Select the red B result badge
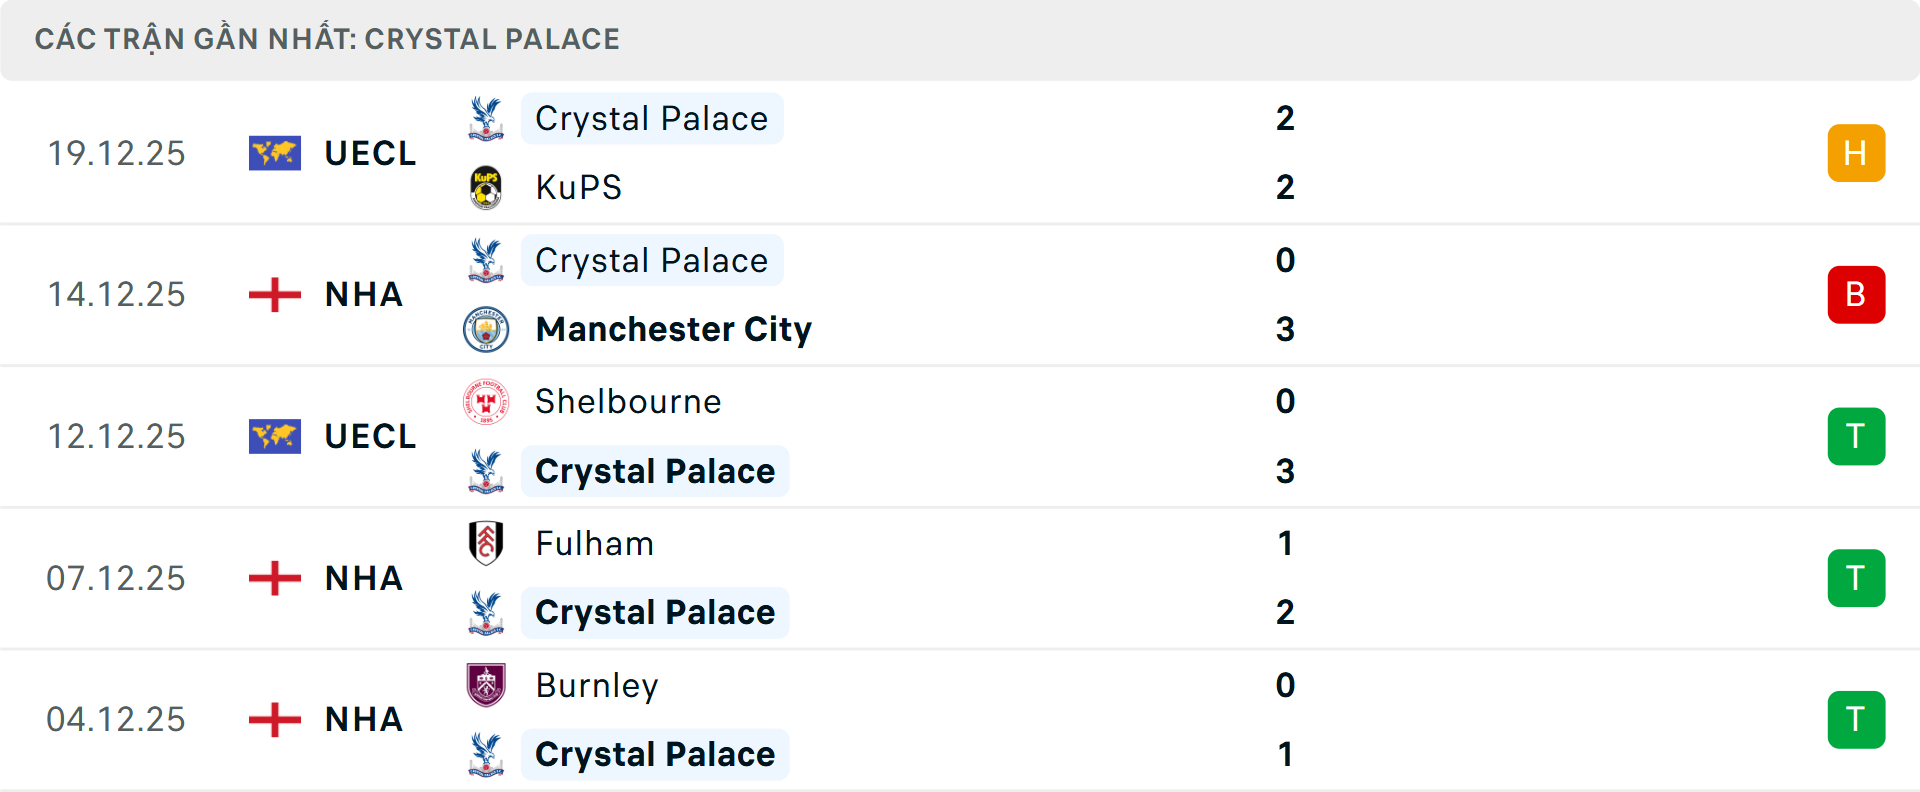1920x792 pixels. [x=1856, y=294]
